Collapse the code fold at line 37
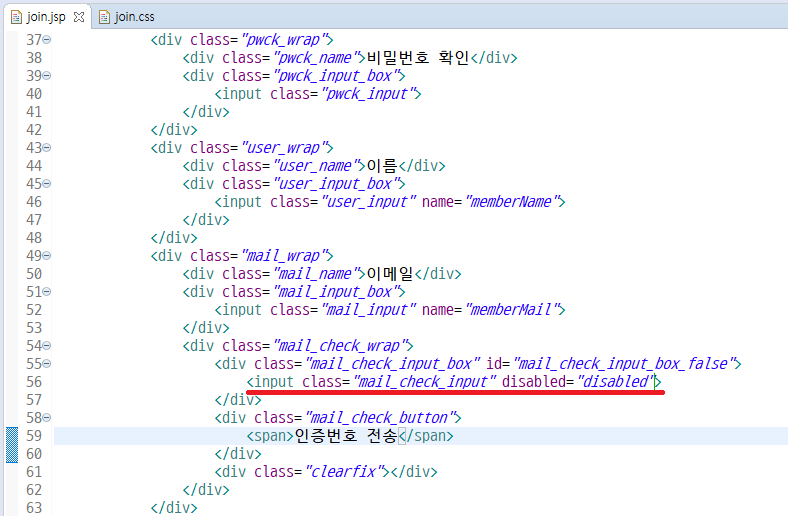Screen dimensions: 788x516 coord(47,39)
